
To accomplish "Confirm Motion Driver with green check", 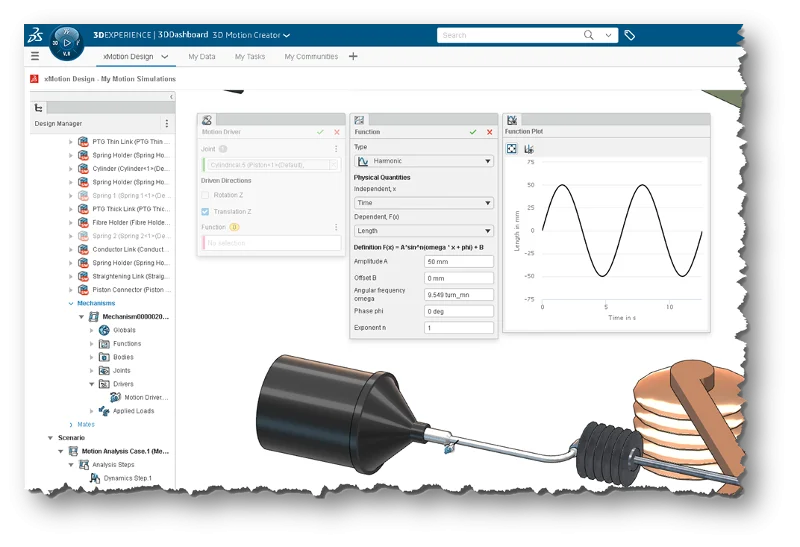I will [320, 132].
